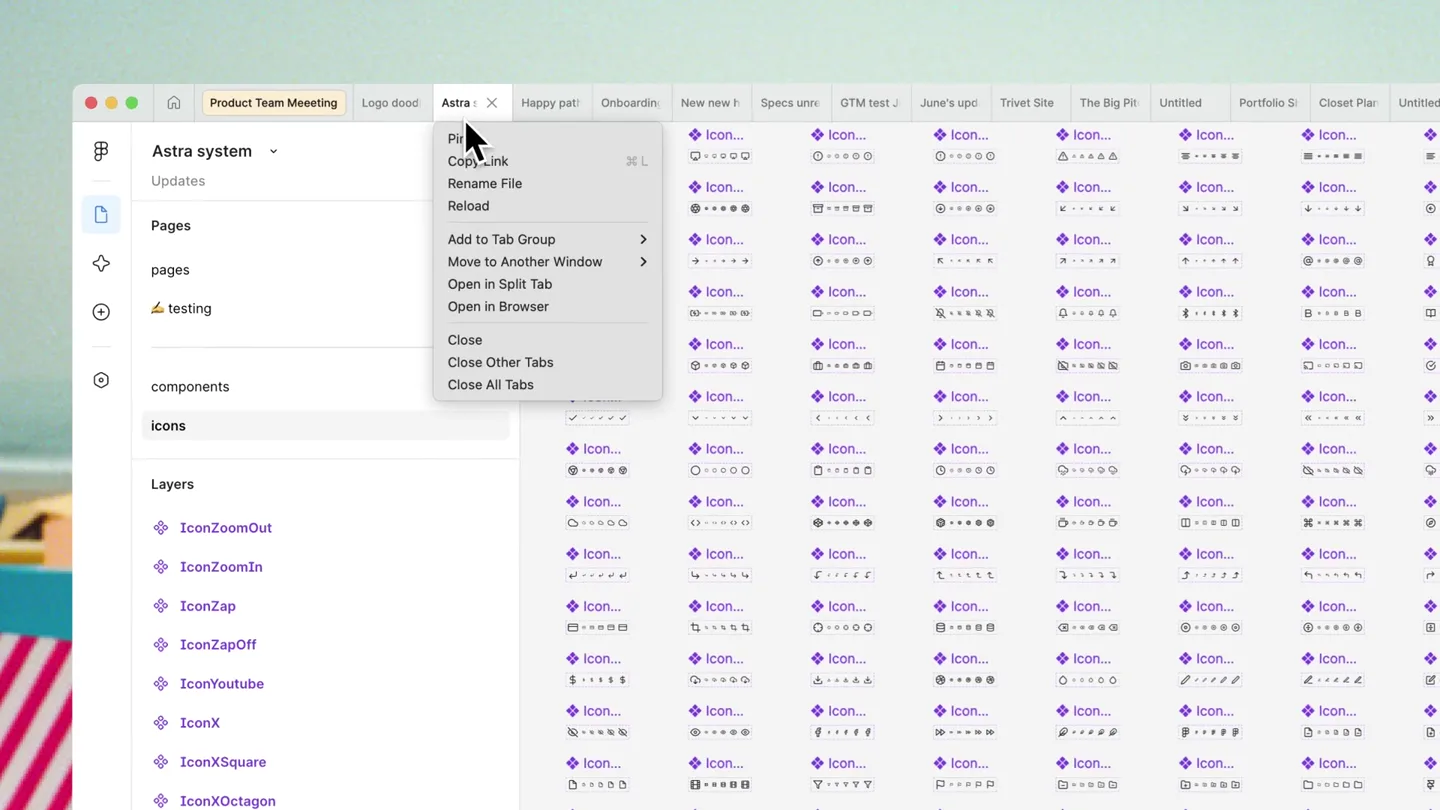This screenshot has width=1440, height=810.
Task: Click the home icon in tab bar
Action: pos(174,103)
